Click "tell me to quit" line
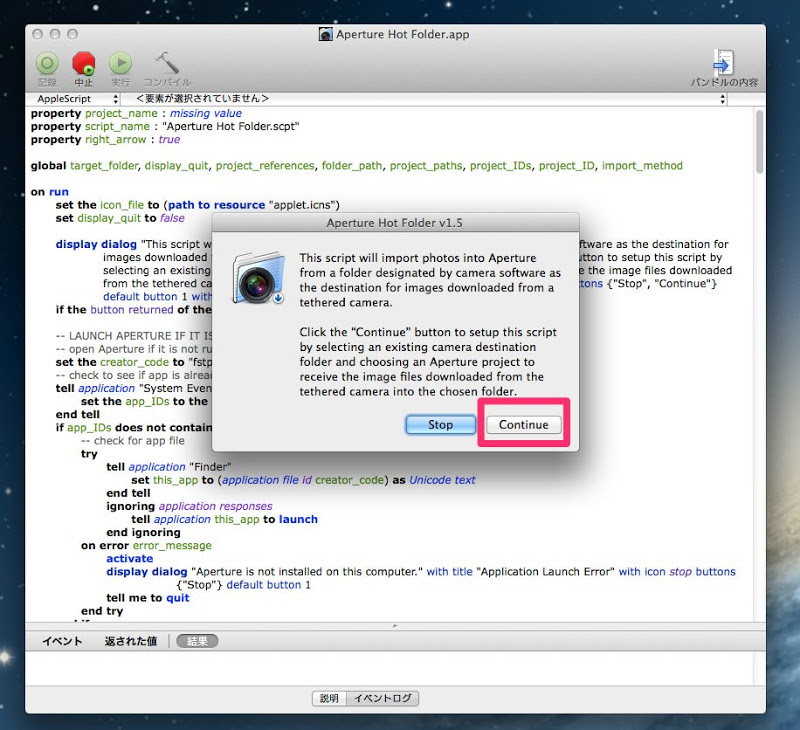800x730 pixels. (147, 598)
